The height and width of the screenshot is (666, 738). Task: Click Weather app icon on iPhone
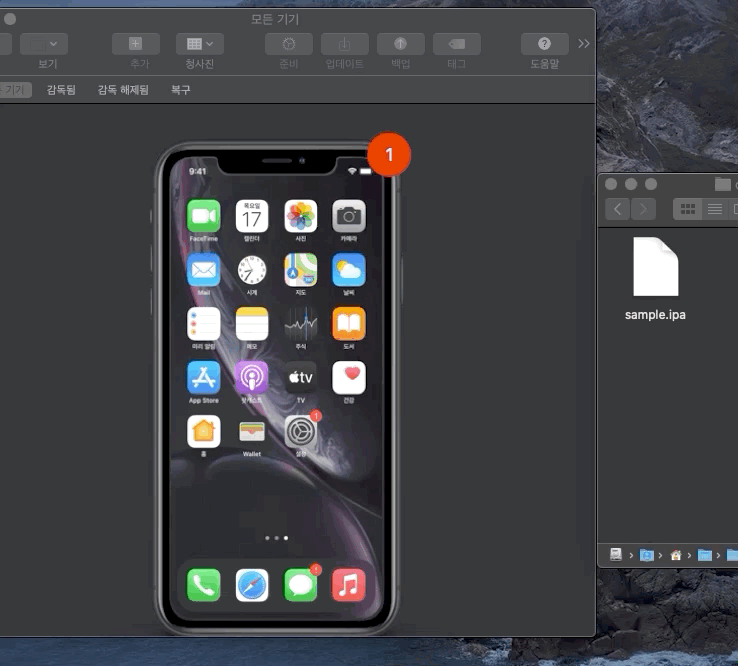click(x=349, y=270)
